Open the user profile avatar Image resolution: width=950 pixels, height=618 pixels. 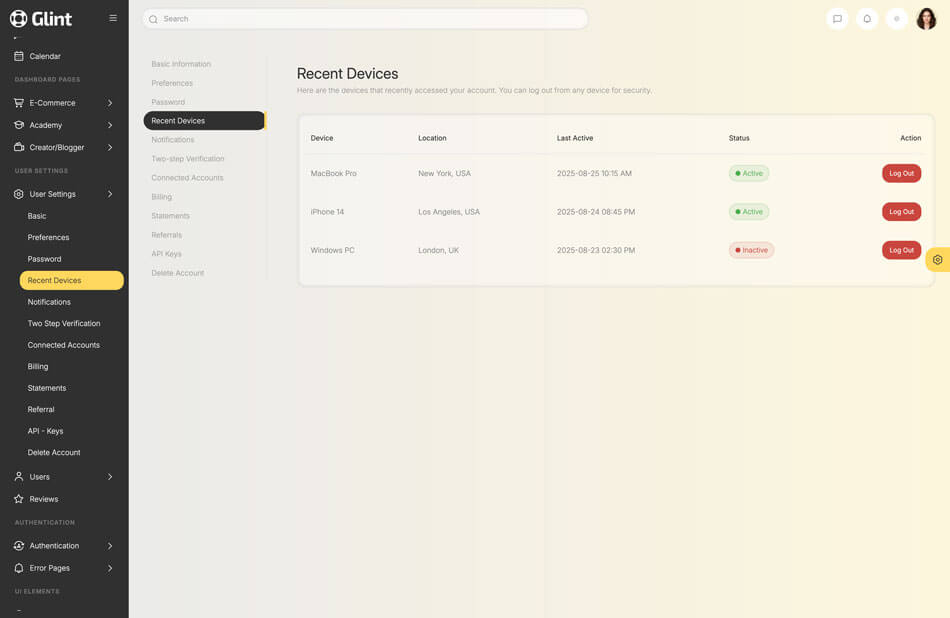click(926, 19)
